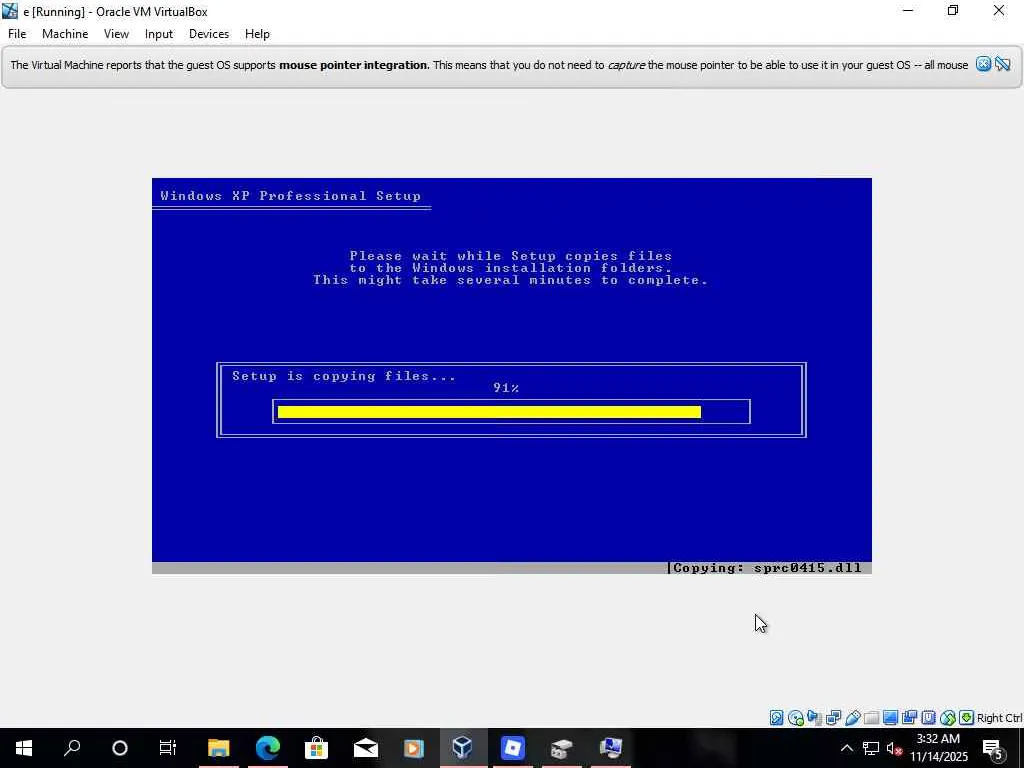Open the View menu
The height and width of the screenshot is (768, 1024).
pyautogui.click(x=116, y=34)
